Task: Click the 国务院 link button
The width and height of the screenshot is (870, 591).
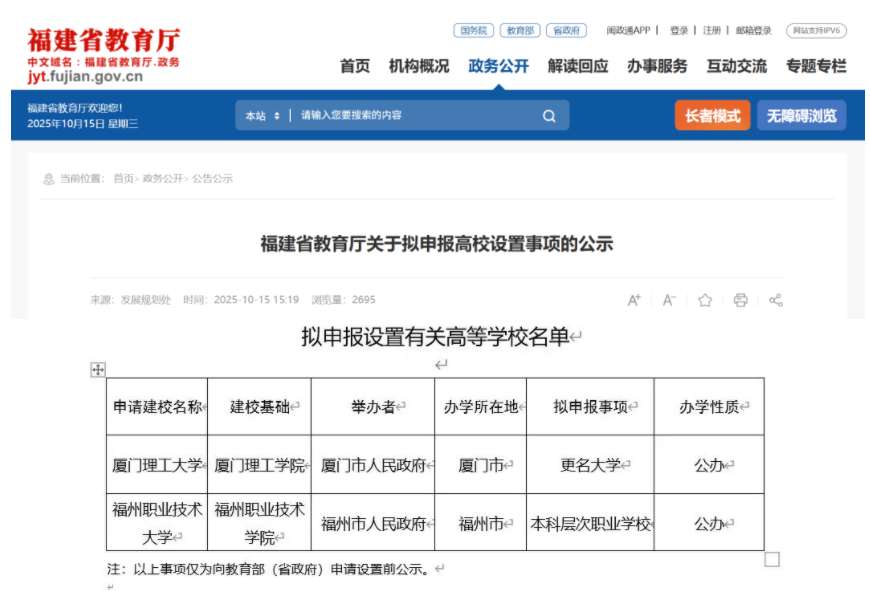Action: tap(473, 31)
